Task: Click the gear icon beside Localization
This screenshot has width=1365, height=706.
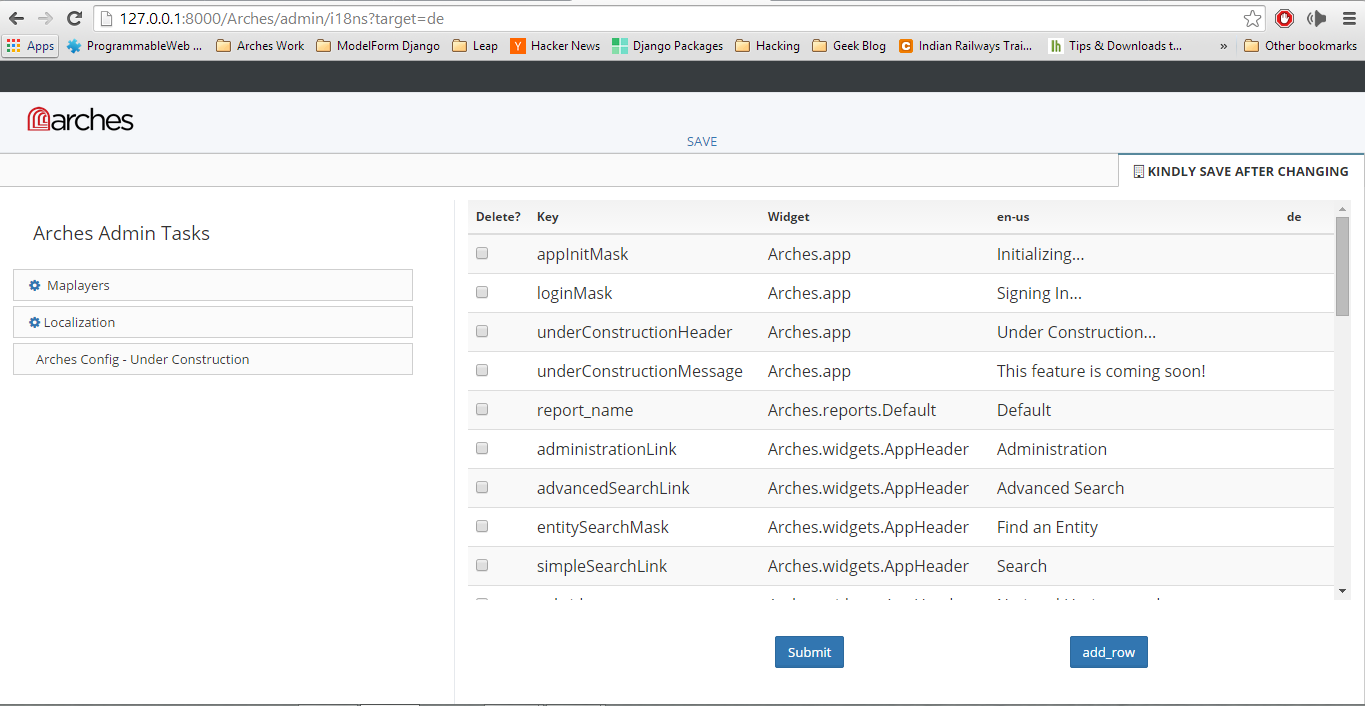Action: 35,323
